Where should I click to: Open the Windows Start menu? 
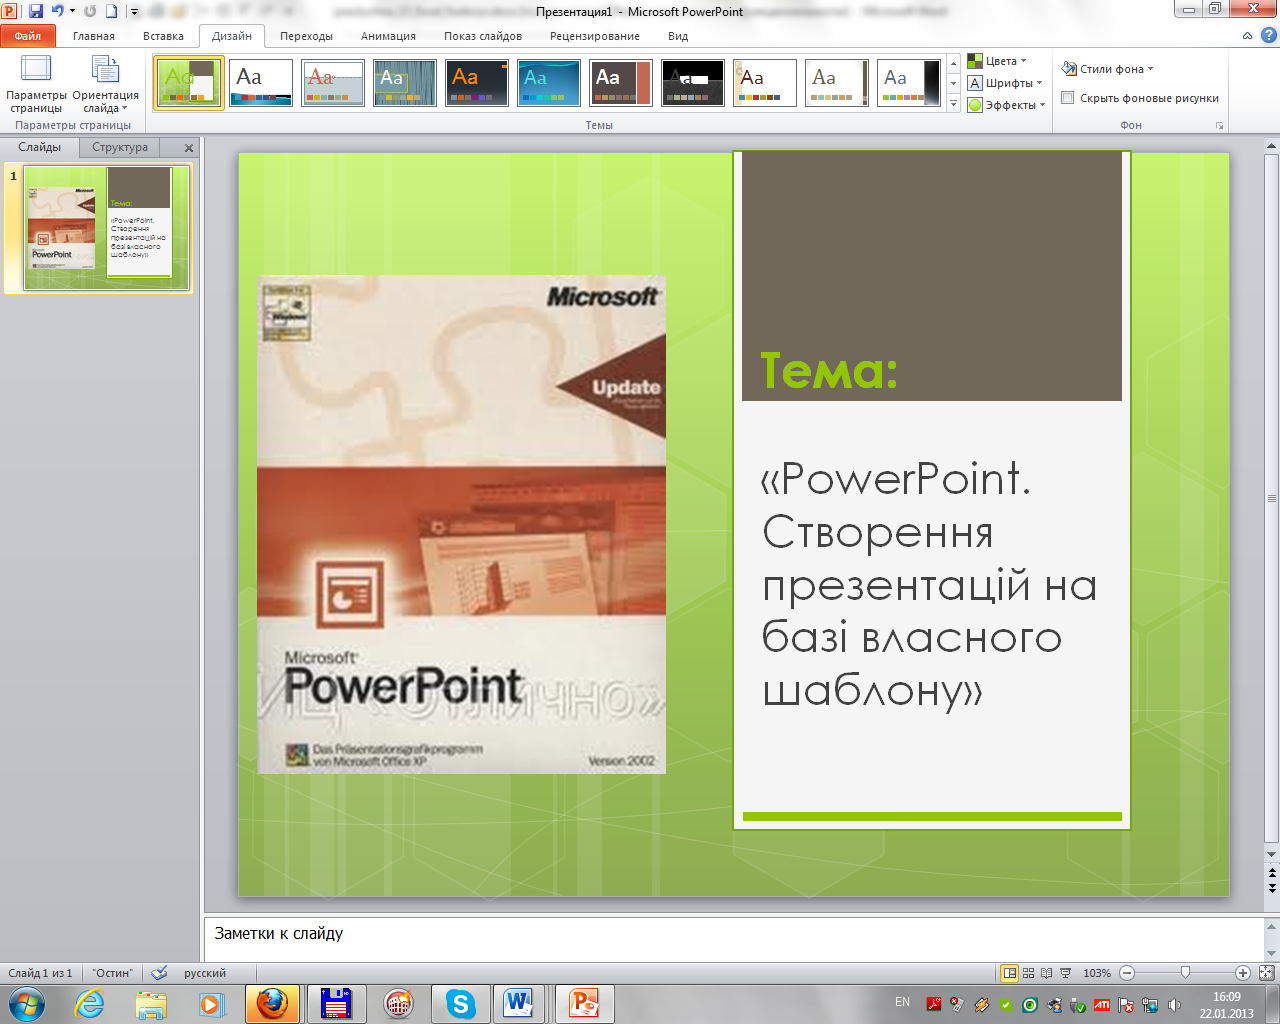click(x=26, y=1003)
